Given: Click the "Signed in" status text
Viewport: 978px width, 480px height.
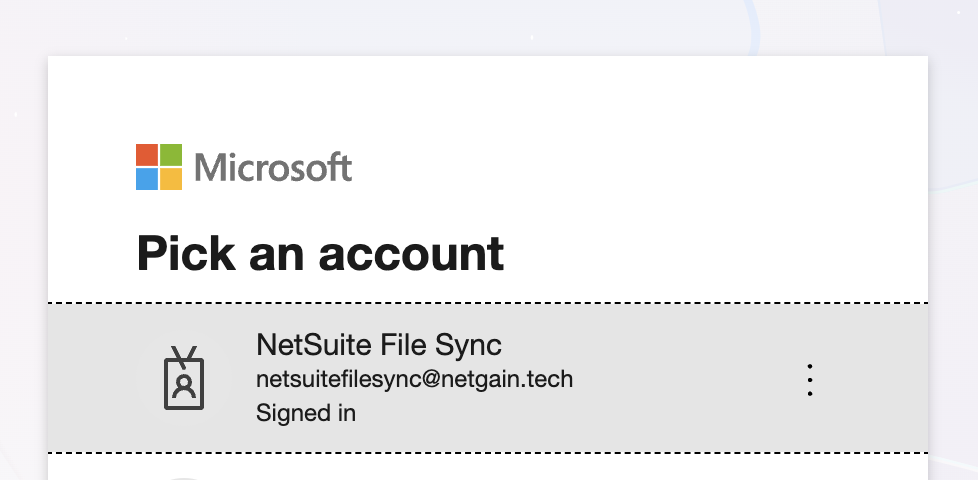Looking at the screenshot, I should pyautogui.click(x=306, y=412).
